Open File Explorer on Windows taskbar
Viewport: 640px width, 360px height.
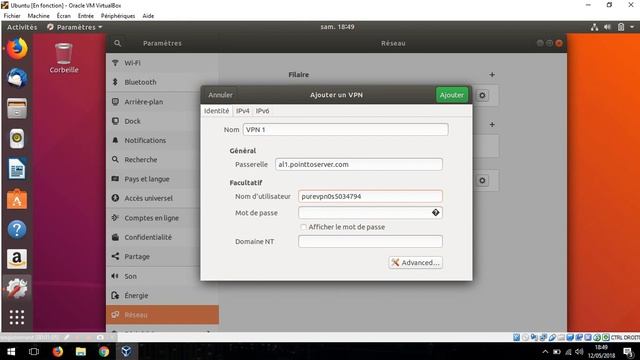pos(81,351)
